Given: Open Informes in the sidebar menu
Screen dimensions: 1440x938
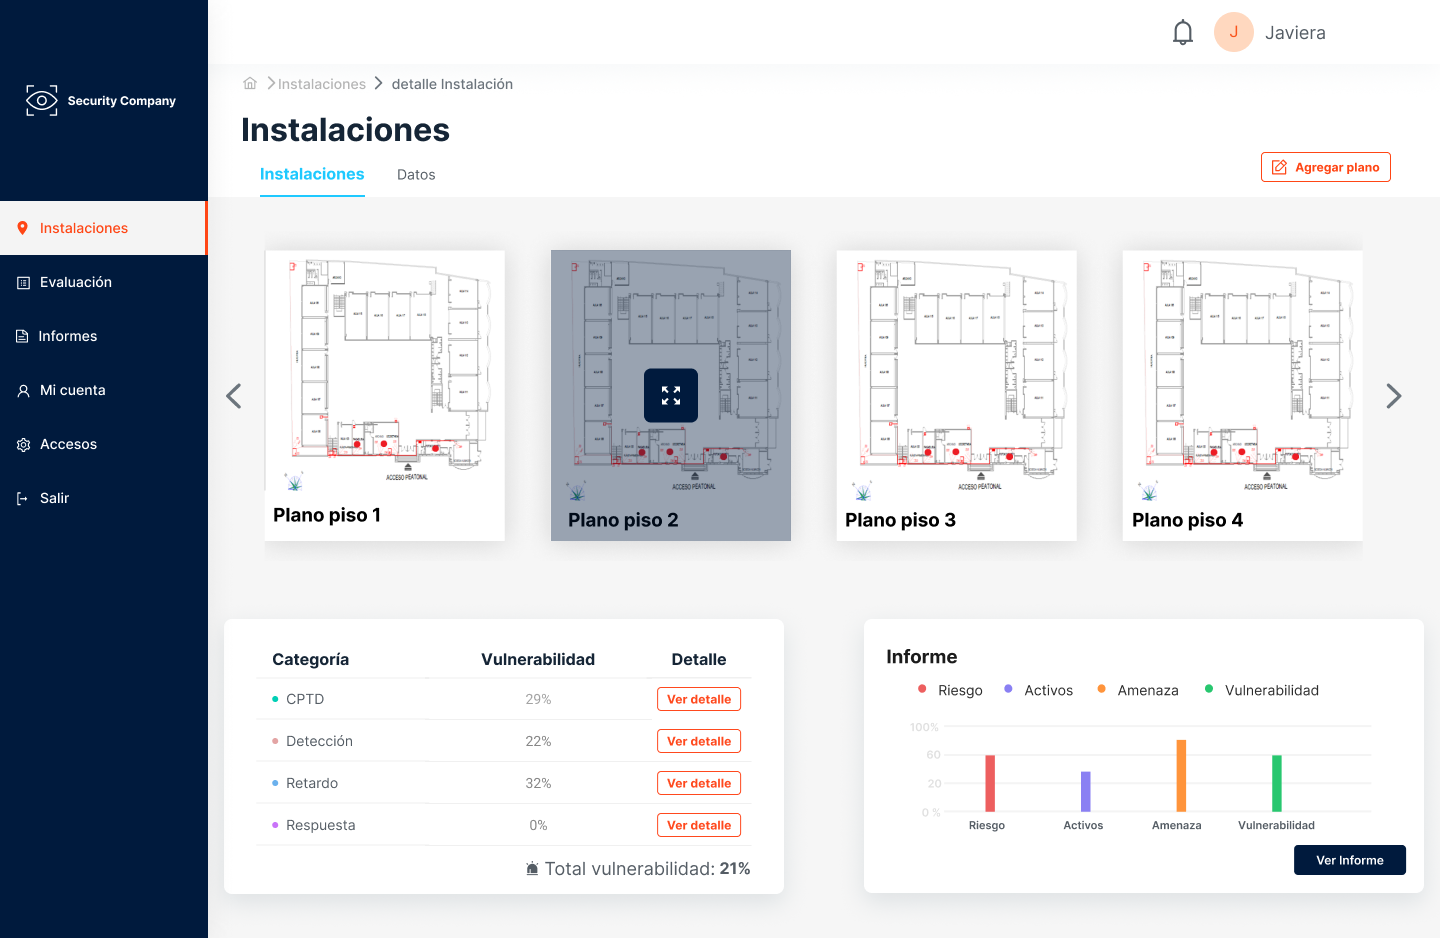Looking at the screenshot, I should [x=104, y=336].
